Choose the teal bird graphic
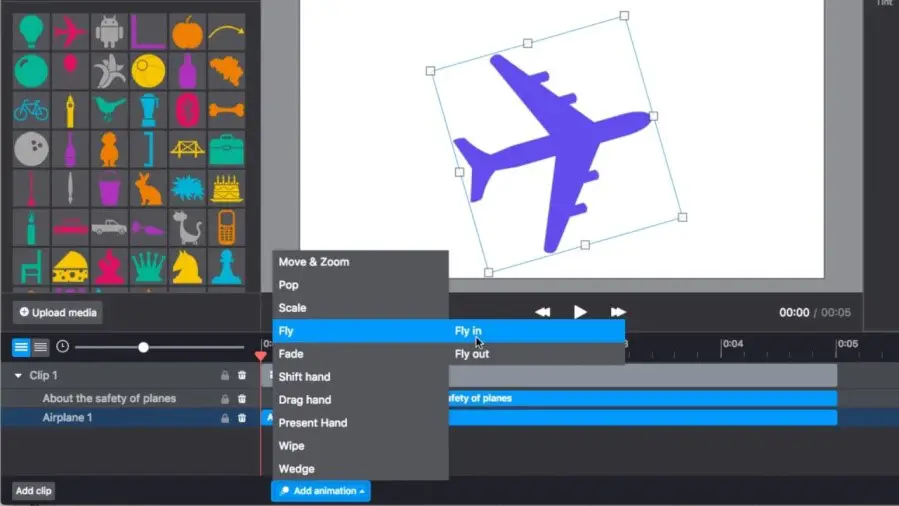 (109, 109)
